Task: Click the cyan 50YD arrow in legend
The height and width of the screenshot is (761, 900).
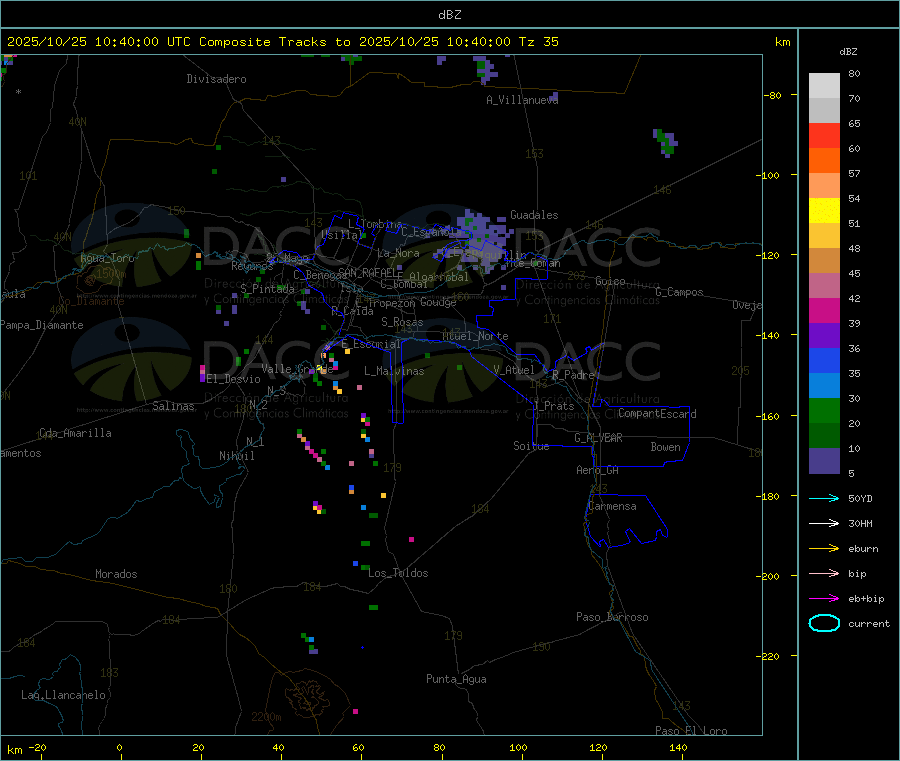Action: pyautogui.click(x=824, y=498)
